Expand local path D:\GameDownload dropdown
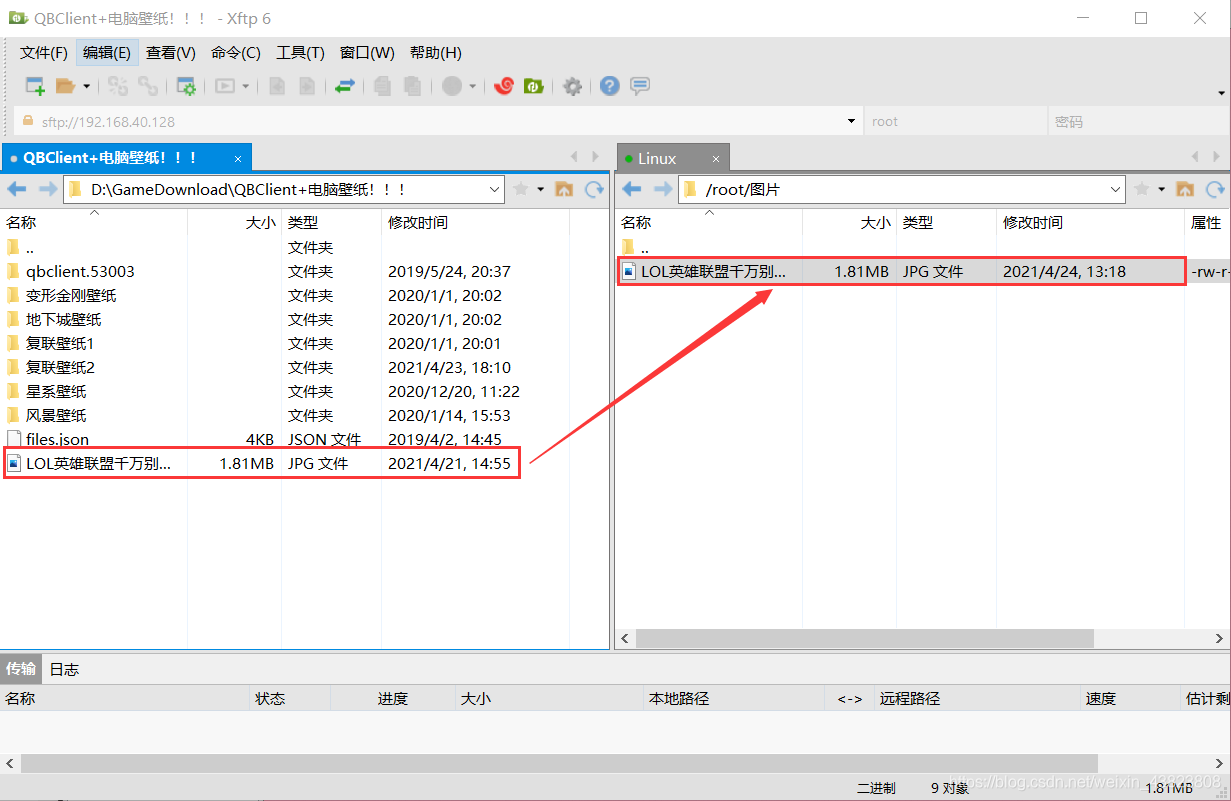 pyautogui.click(x=494, y=189)
